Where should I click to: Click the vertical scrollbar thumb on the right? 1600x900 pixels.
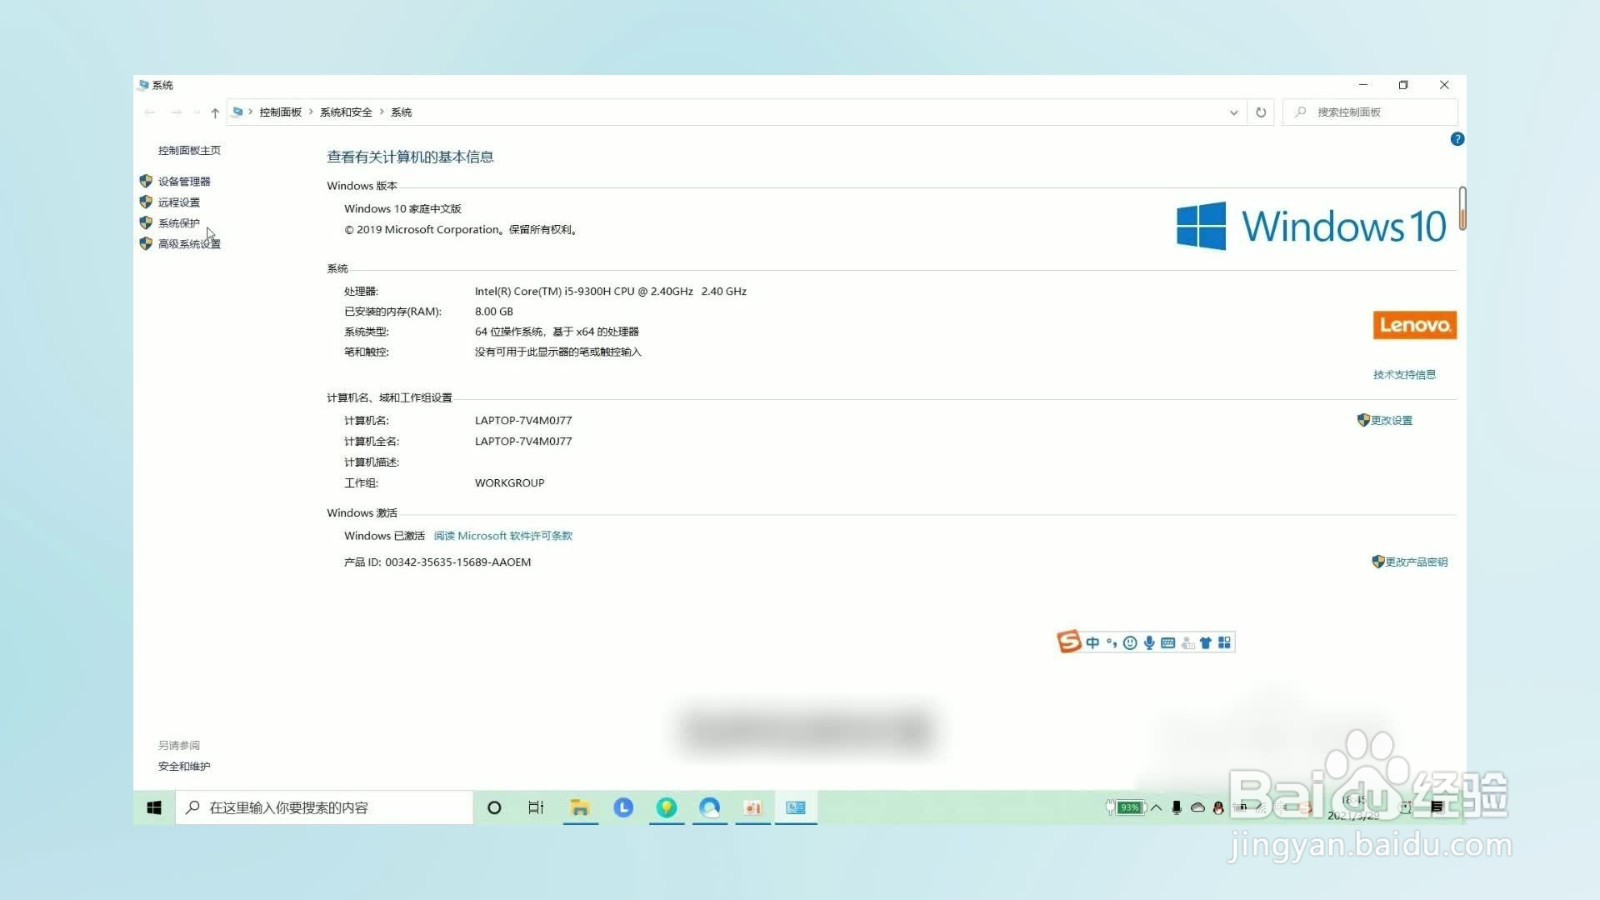pyautogui.click(x=1462, y=208)
